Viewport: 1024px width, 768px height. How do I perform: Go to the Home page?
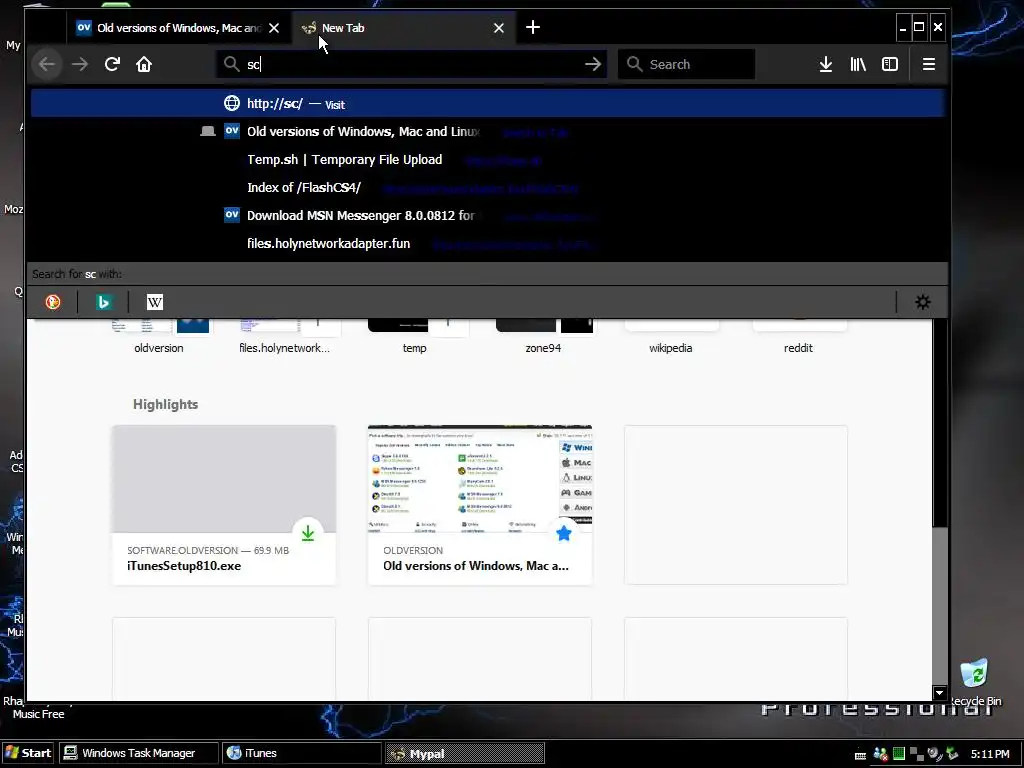(x=144, y=64)
